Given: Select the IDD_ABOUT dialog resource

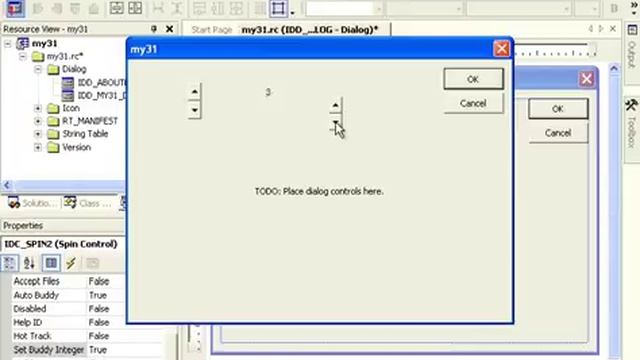Looking at the screenshot, I should pyautogui.click(x=102, y=82).
